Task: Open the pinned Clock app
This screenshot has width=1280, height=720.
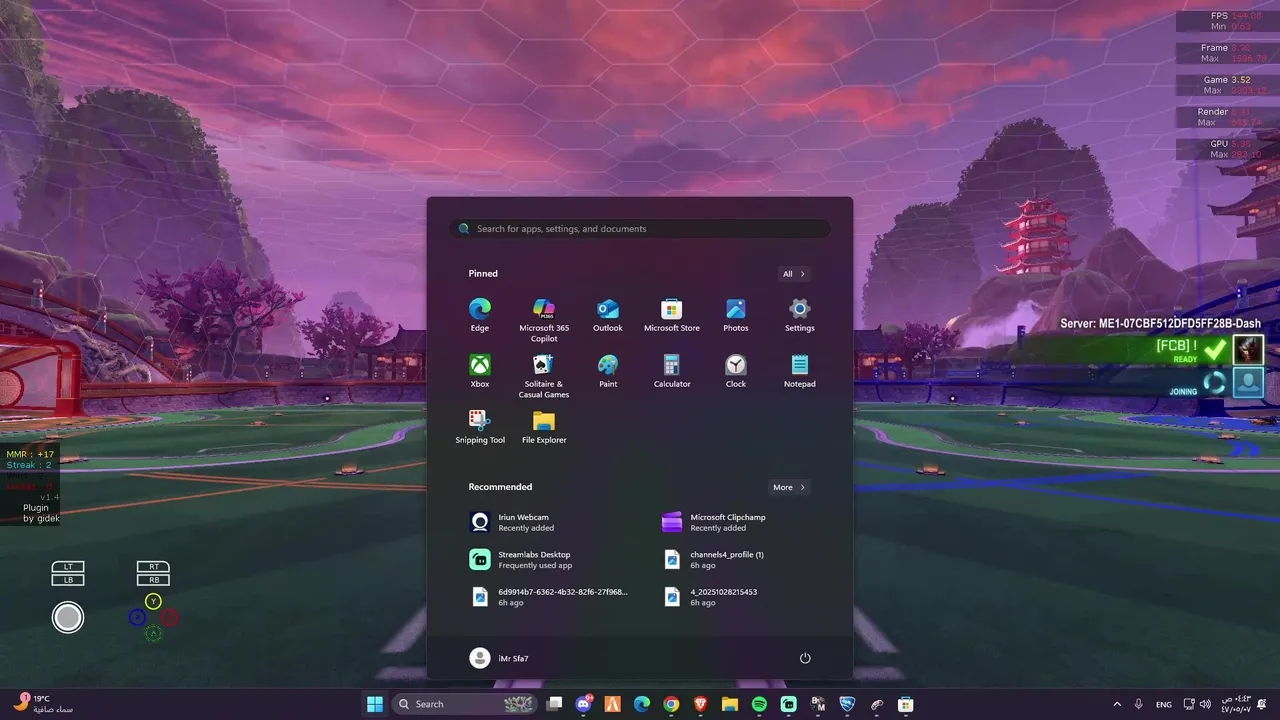Action: point(736,371)
